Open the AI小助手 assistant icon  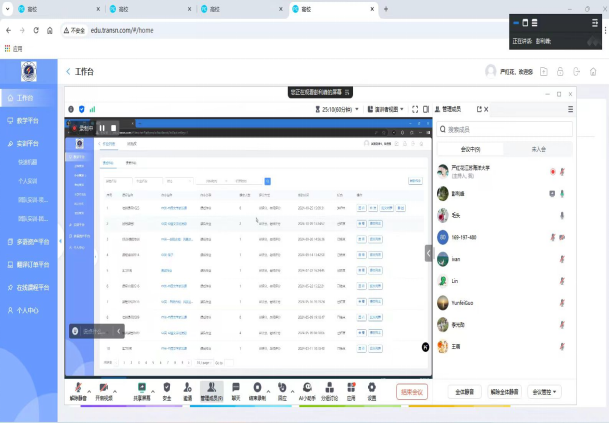(x=307, y=387)
